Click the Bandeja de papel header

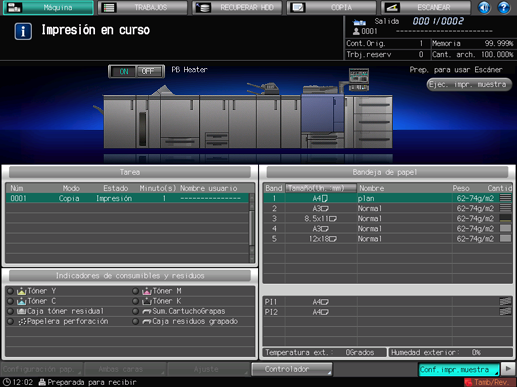(x=387, y=172)
